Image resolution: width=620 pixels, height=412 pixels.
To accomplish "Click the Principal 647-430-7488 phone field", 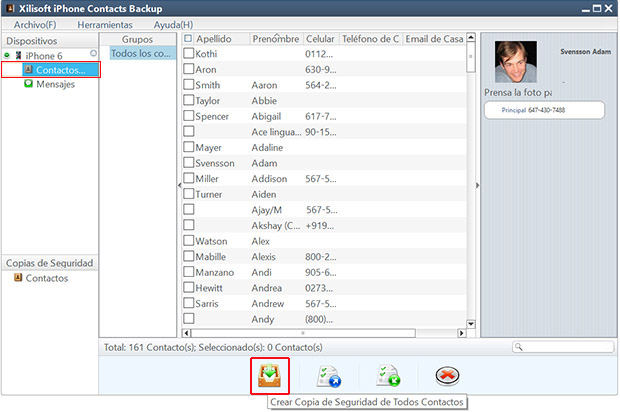I will tap(544, 110).
